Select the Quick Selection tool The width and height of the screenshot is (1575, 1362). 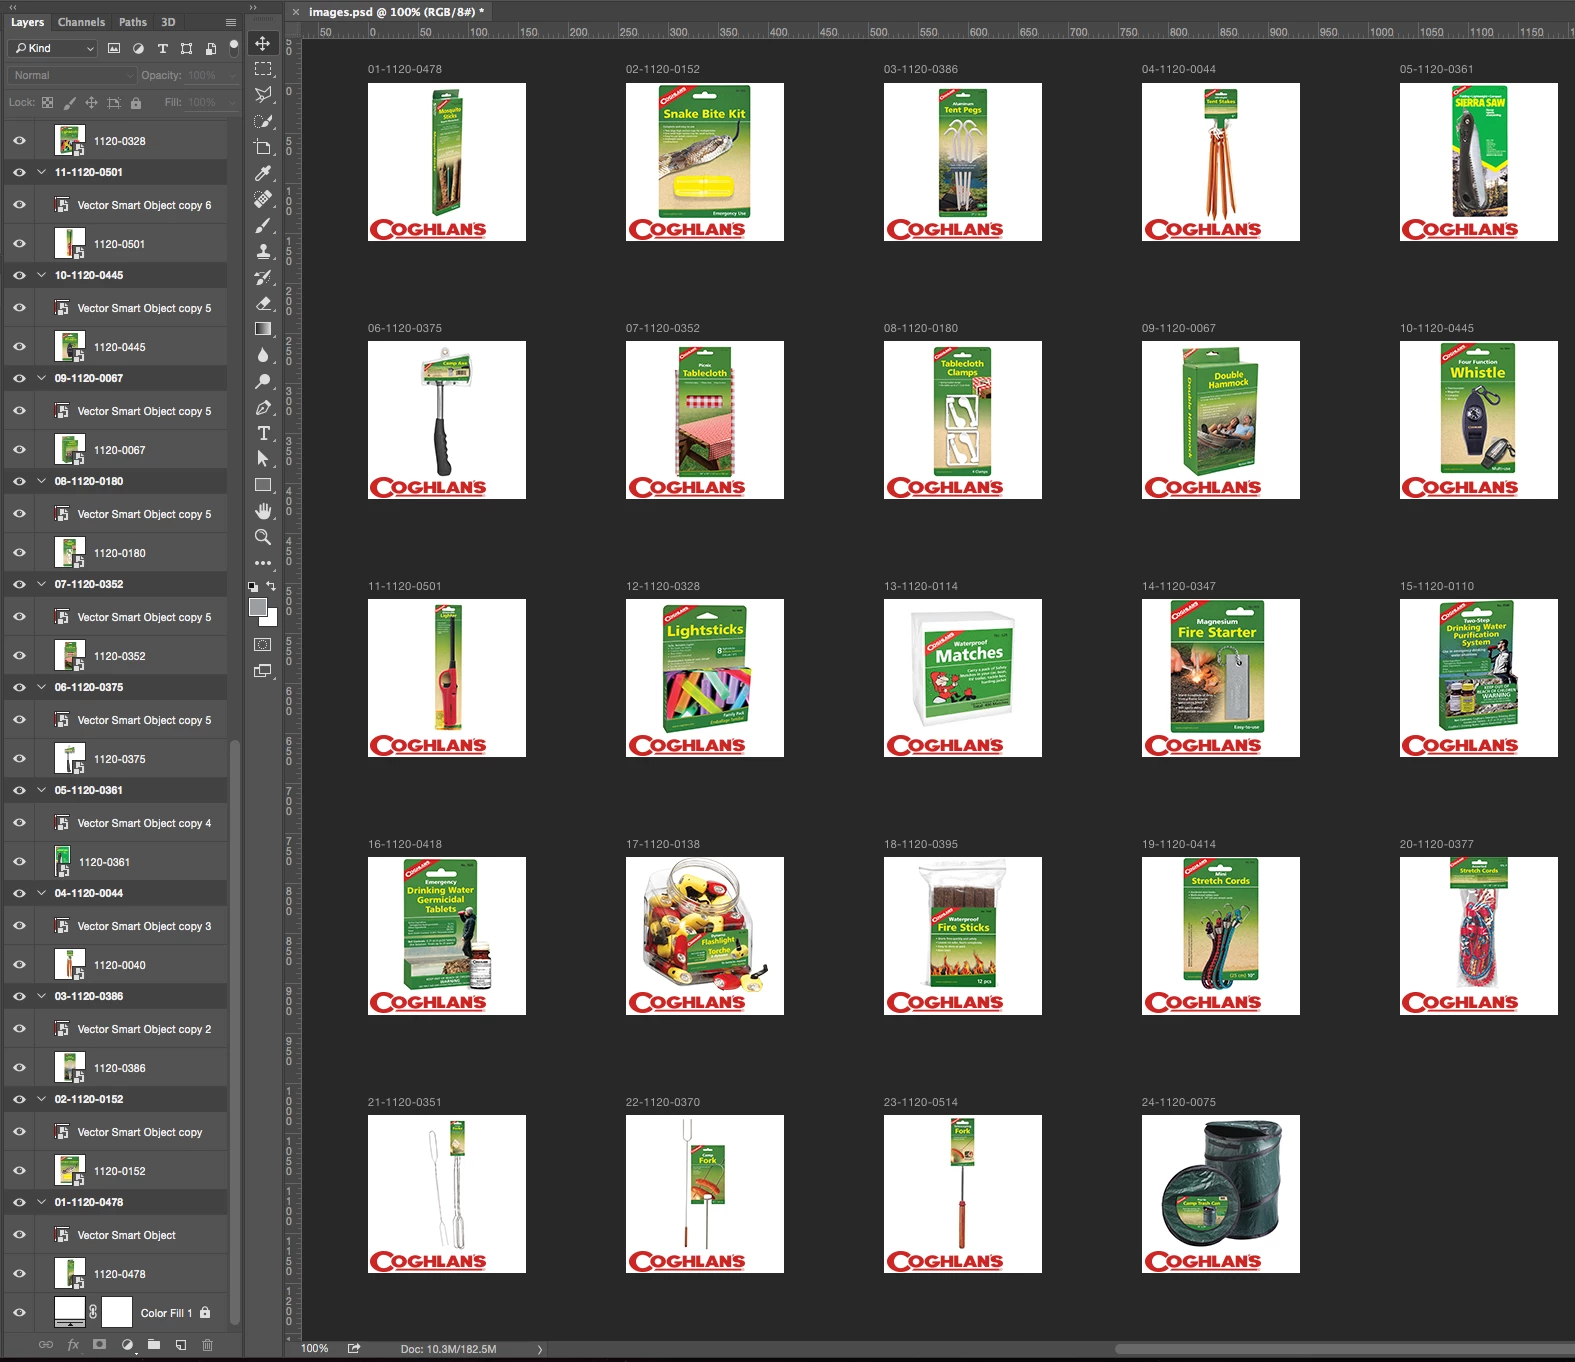(263, 121)
